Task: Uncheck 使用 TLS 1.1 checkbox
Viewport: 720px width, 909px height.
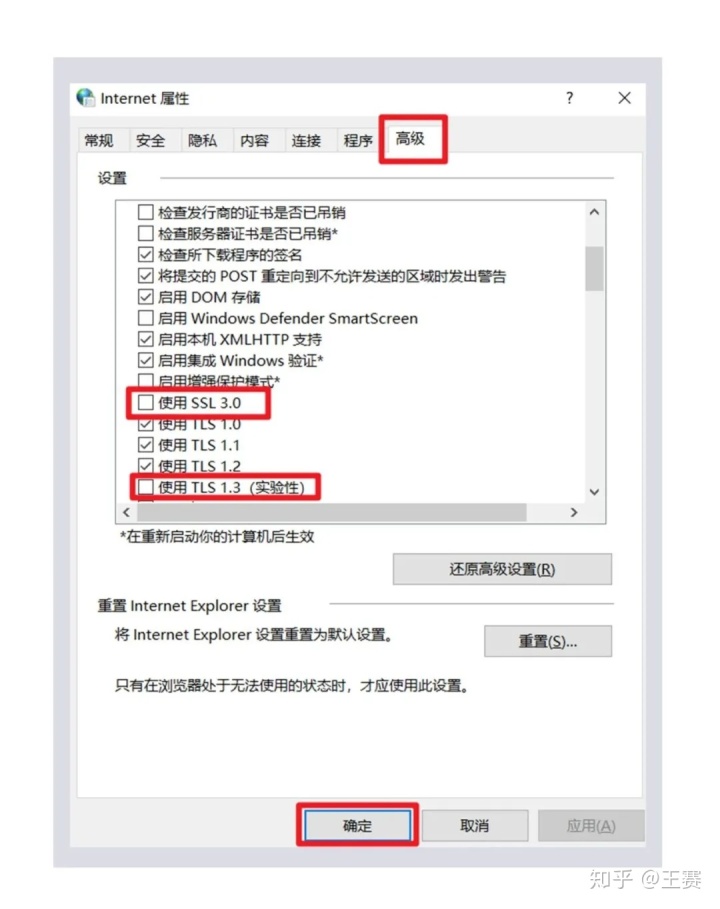Action: [x=146, y=445]
